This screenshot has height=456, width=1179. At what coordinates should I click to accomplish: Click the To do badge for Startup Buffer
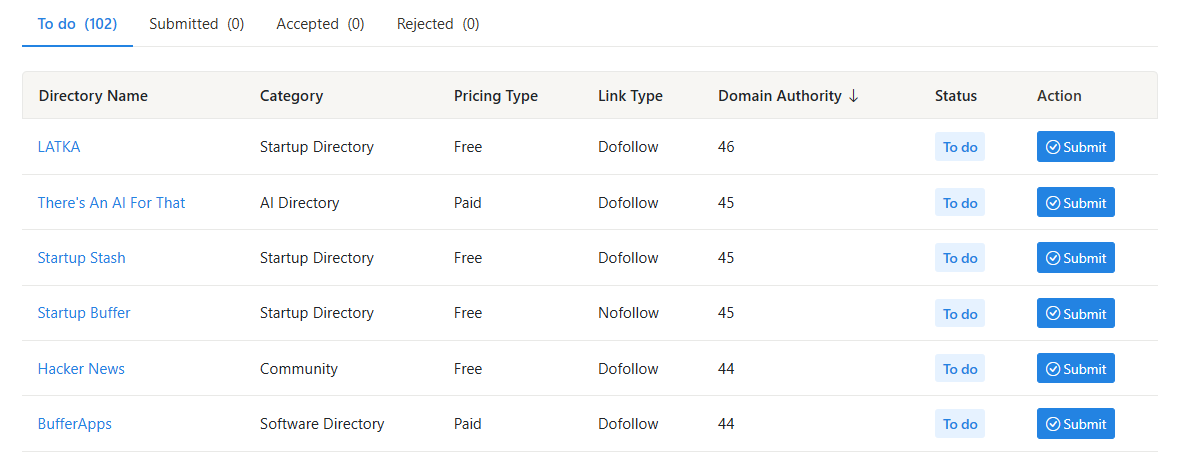tap(959, 313)
